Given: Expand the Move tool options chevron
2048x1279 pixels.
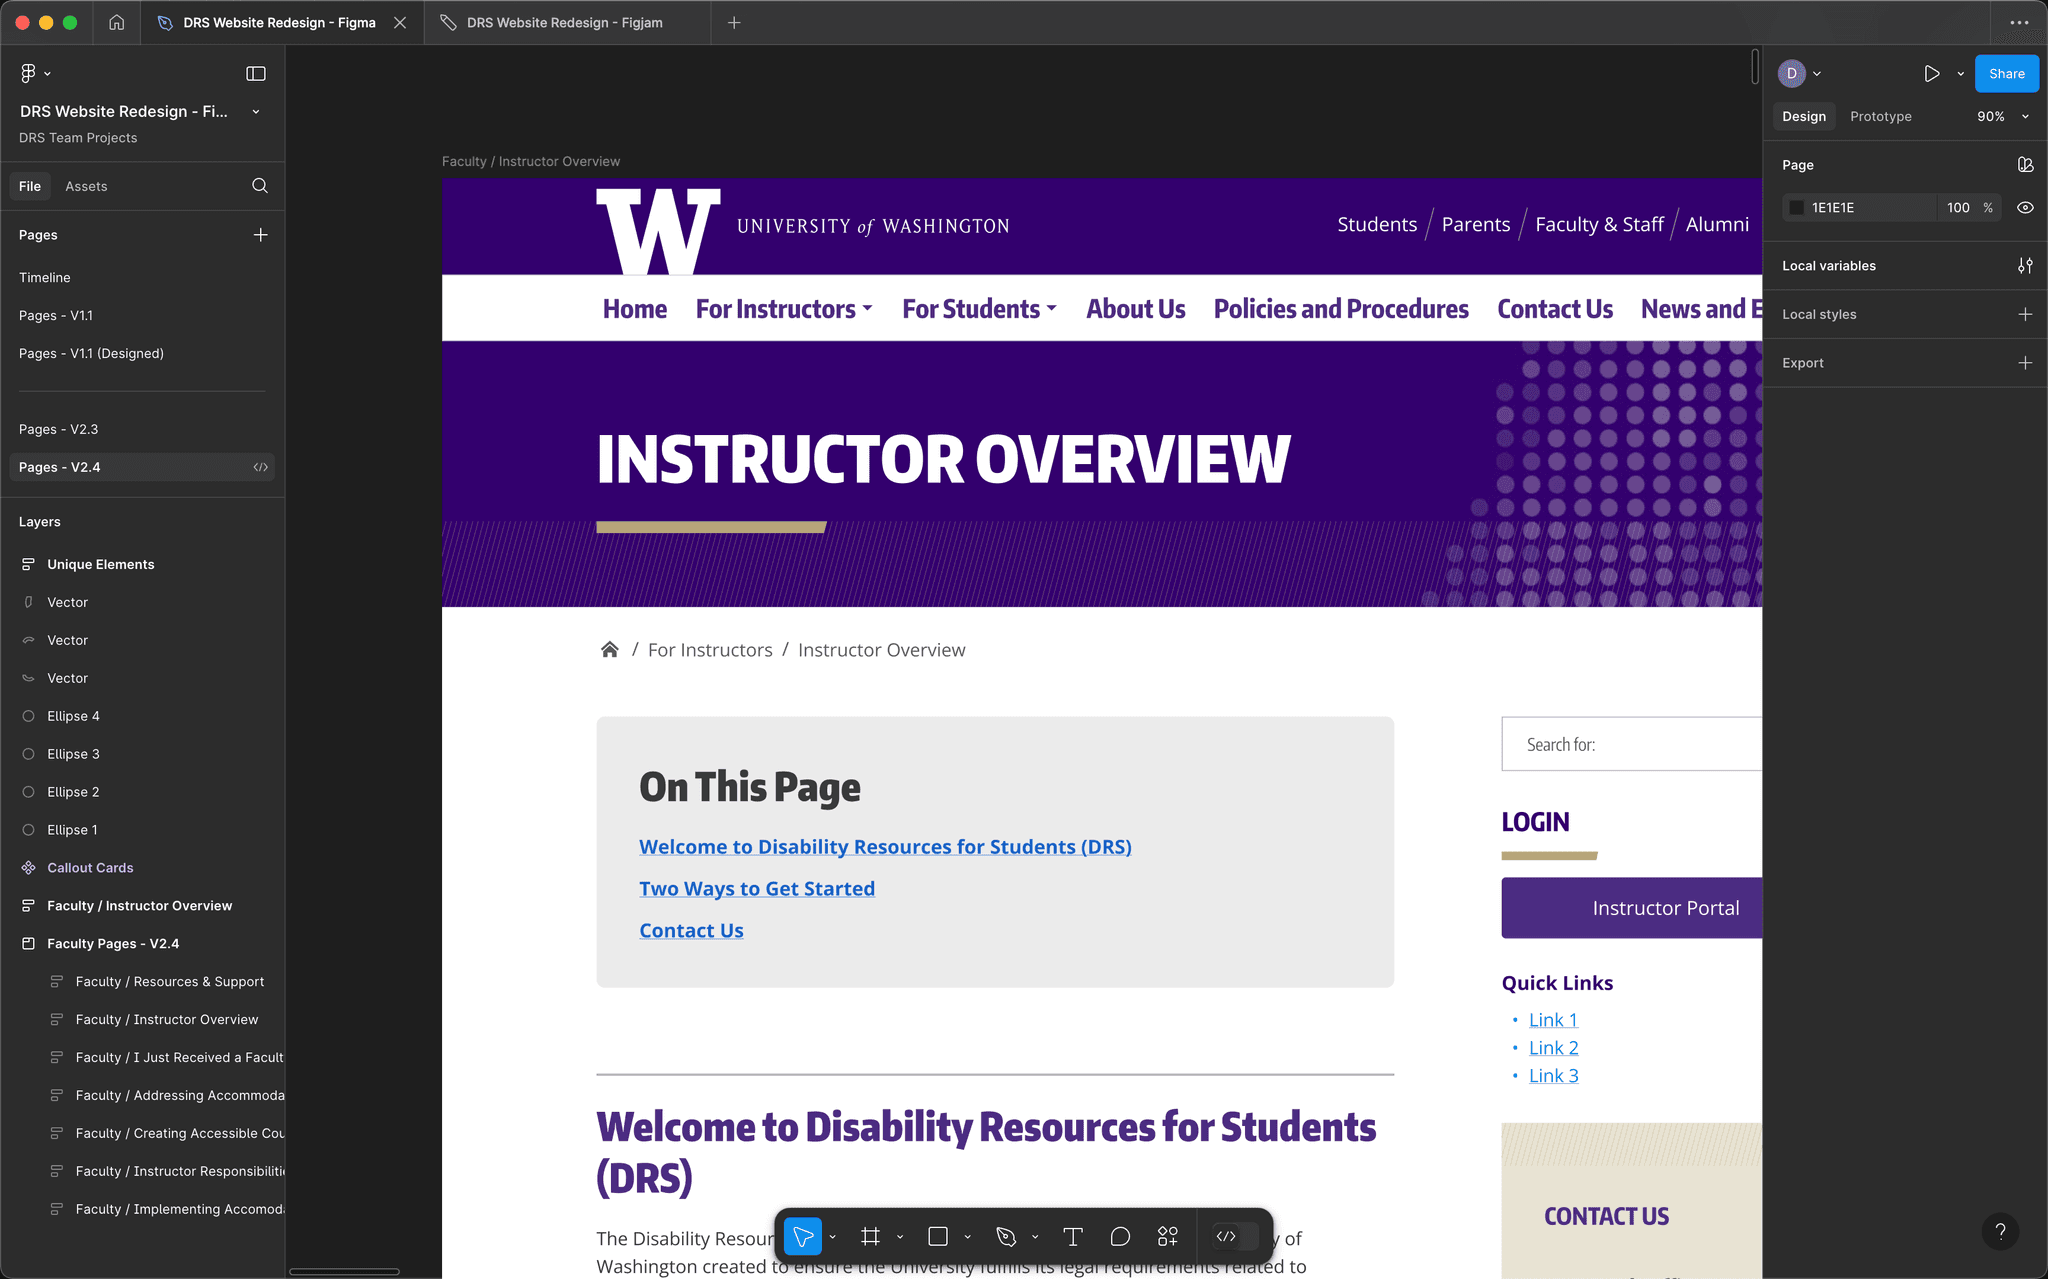Looking at the screenshot, I should click(833, 1236).
